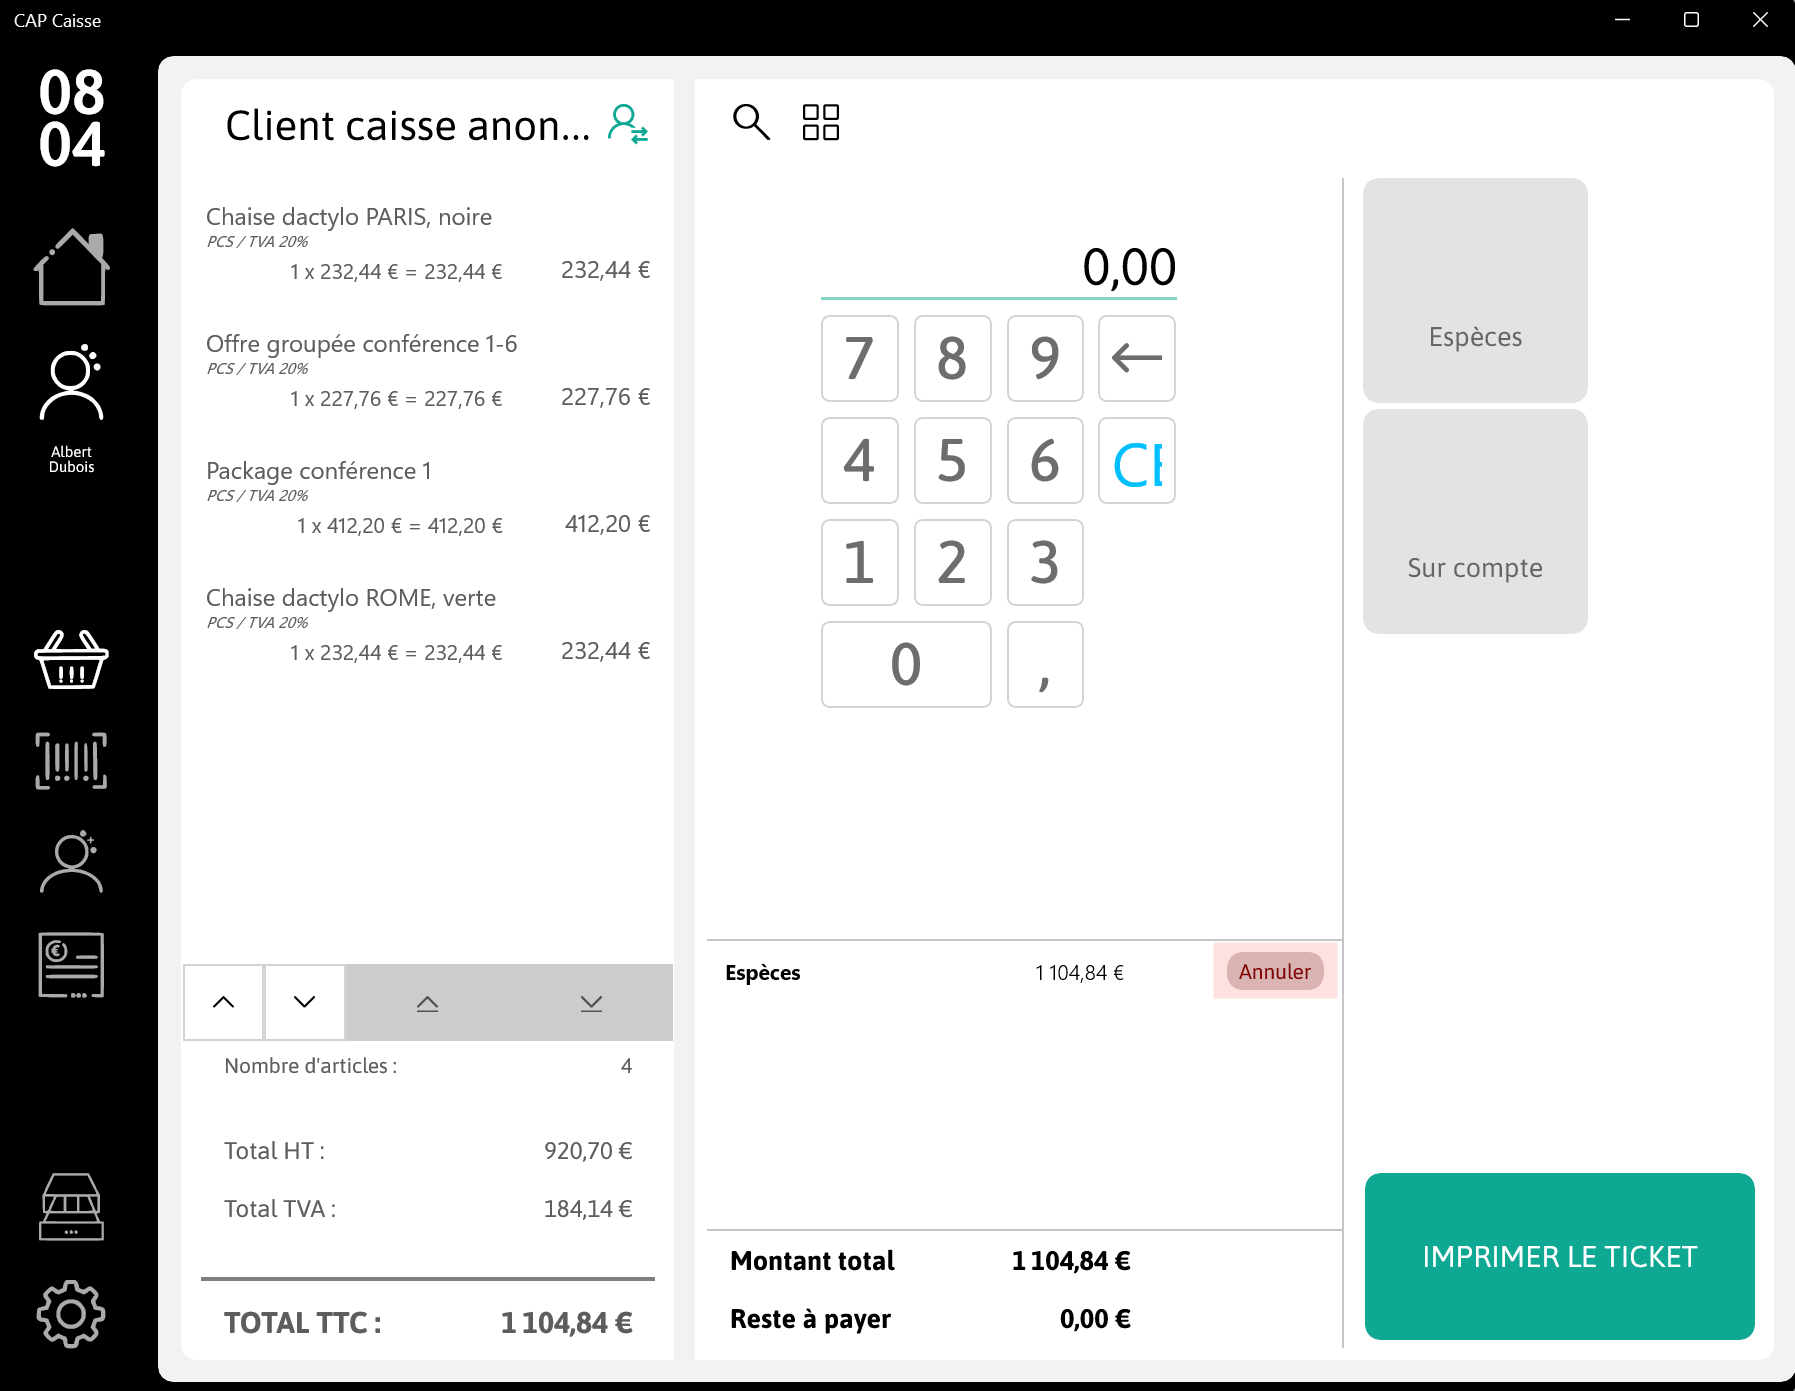The width and height of the screenshot is (1795, 1391).
Task: Click Total TVA value 184,14 €
Action: (x=588, y=1209)
